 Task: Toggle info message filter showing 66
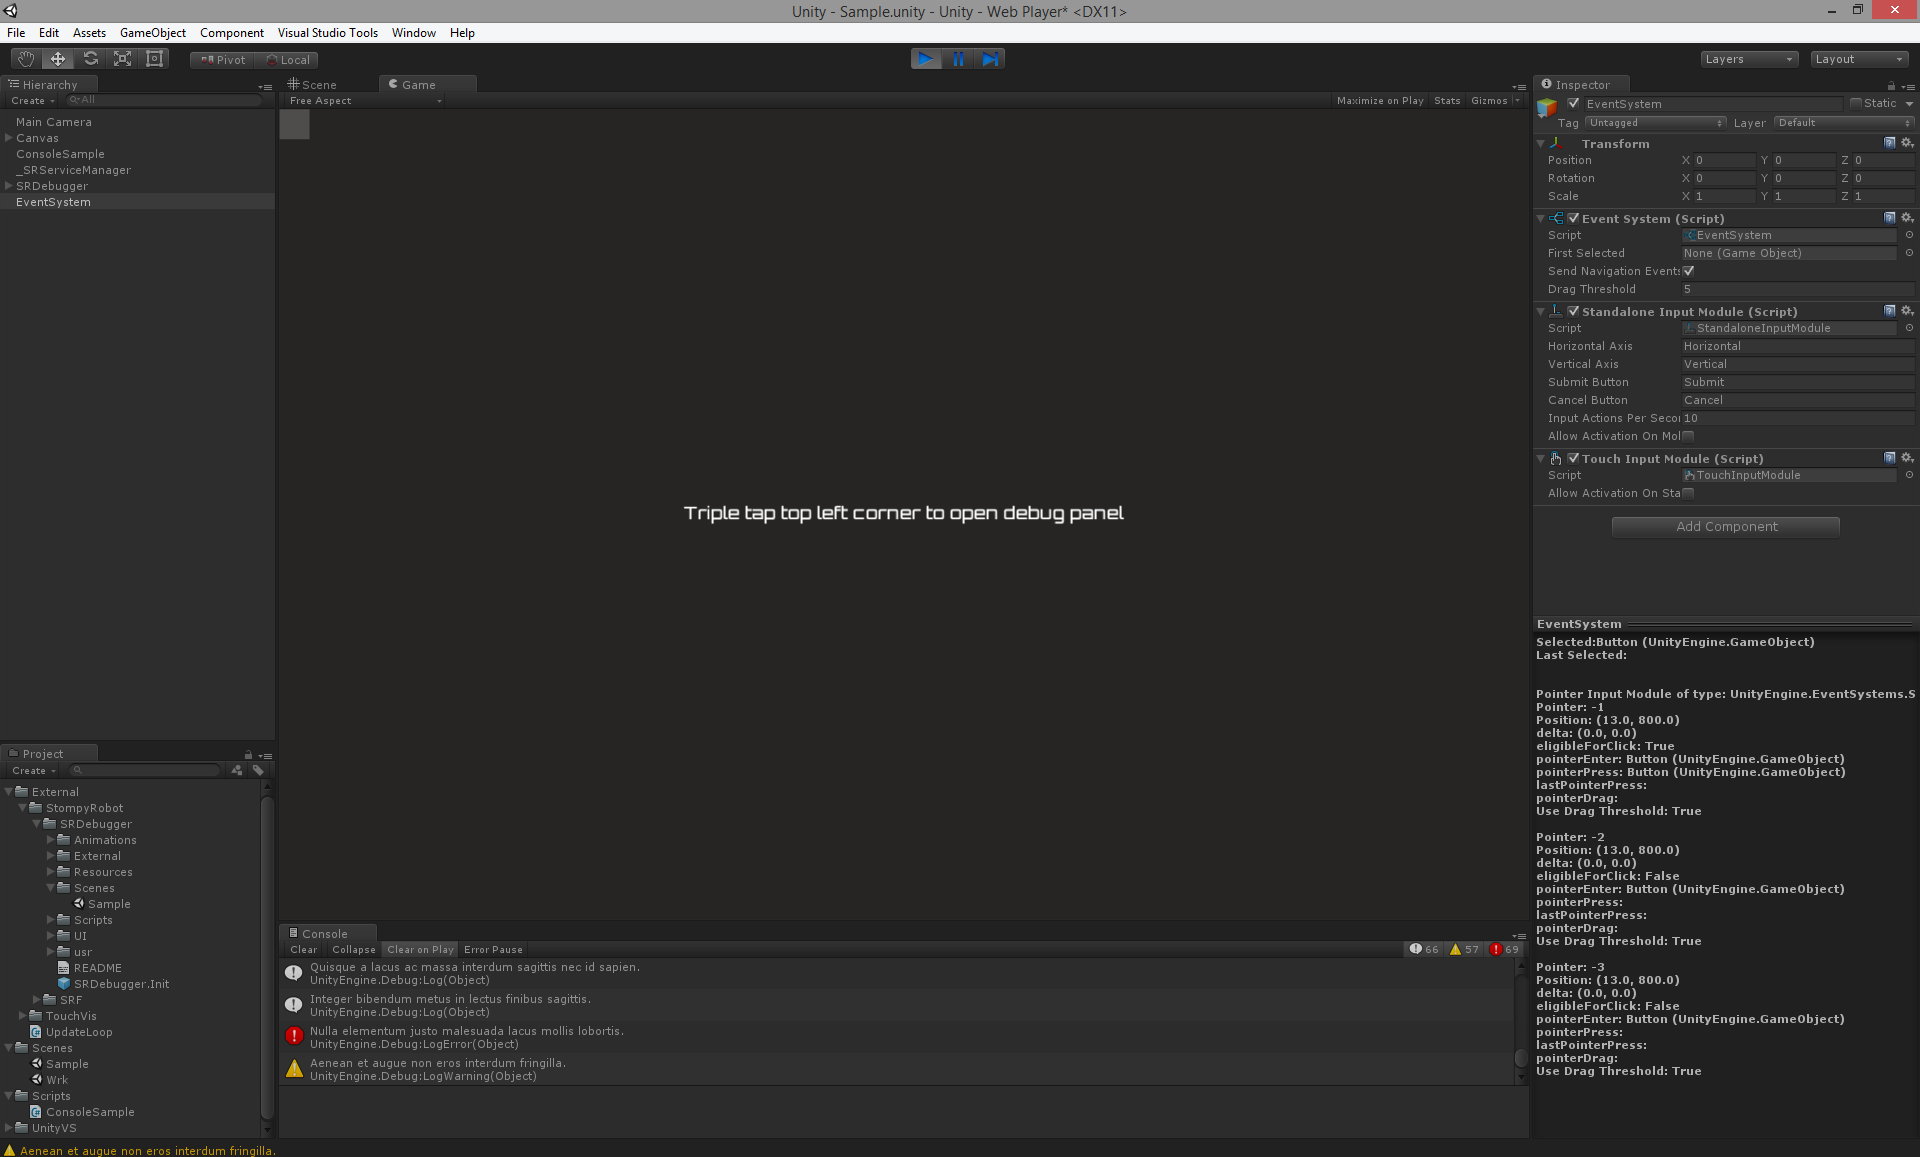[x=1424, y=949]
